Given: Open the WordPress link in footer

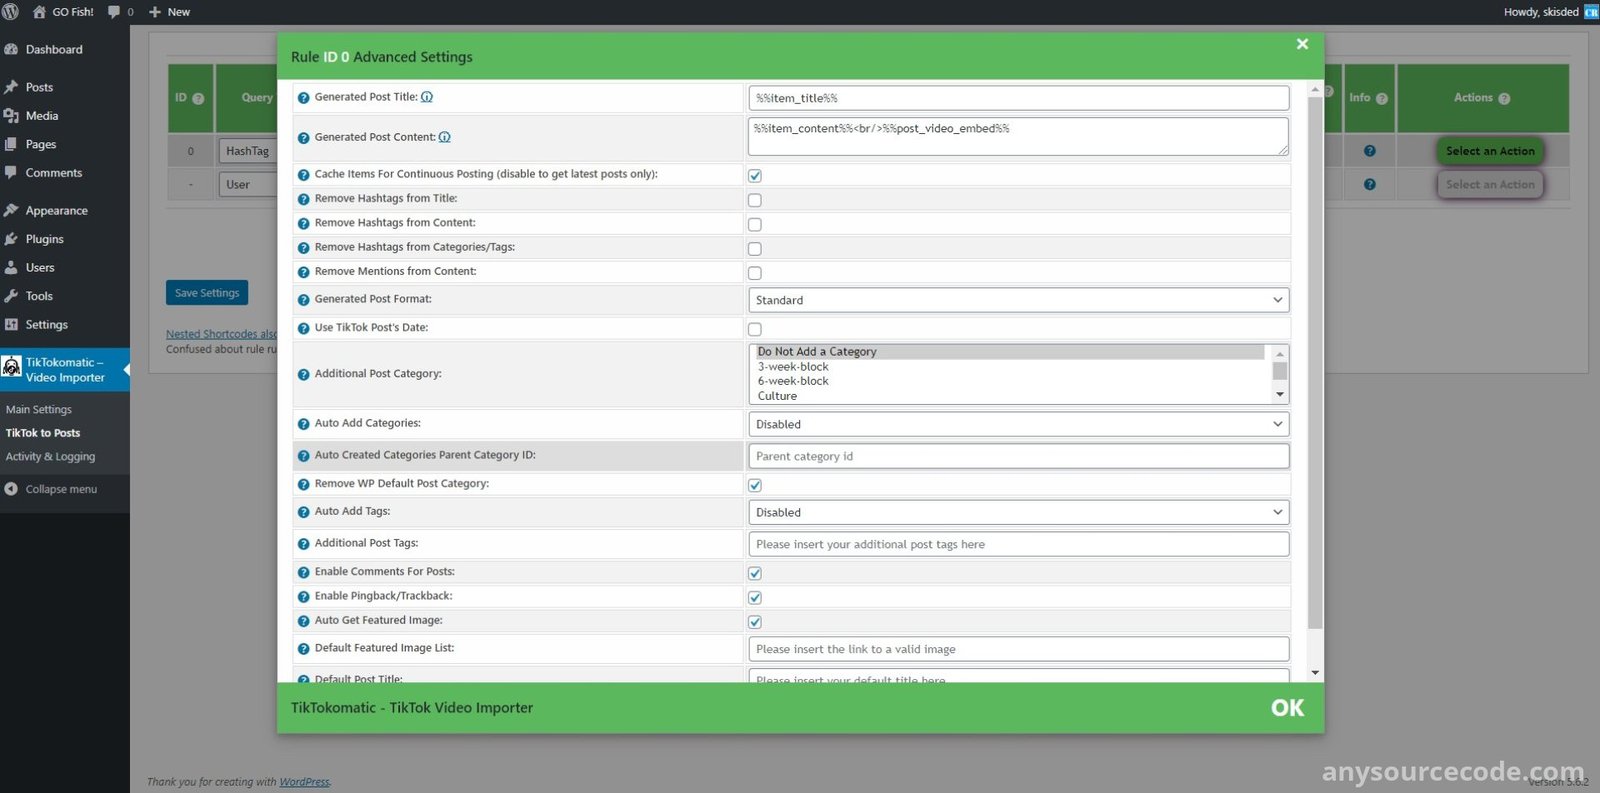Looking at the screenshot, I should pos(304,782).
